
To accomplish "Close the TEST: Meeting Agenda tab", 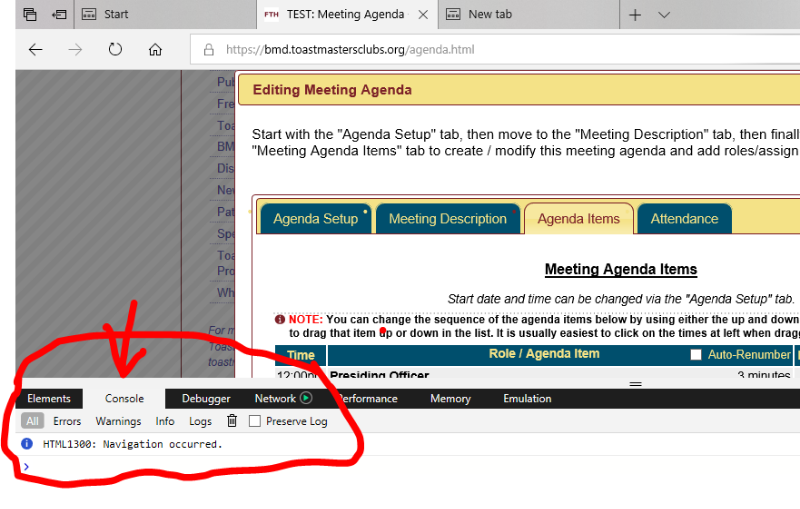I will (422, 15).
